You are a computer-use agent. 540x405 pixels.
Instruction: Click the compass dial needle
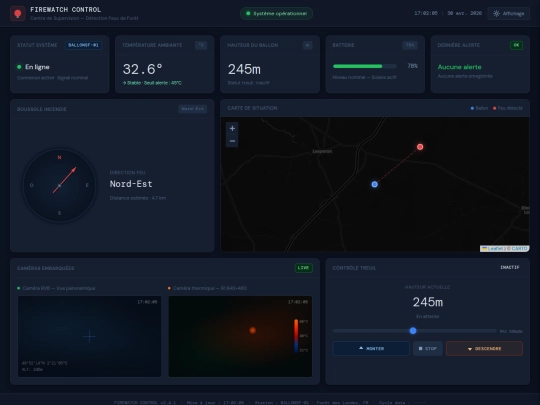[64, 180]
